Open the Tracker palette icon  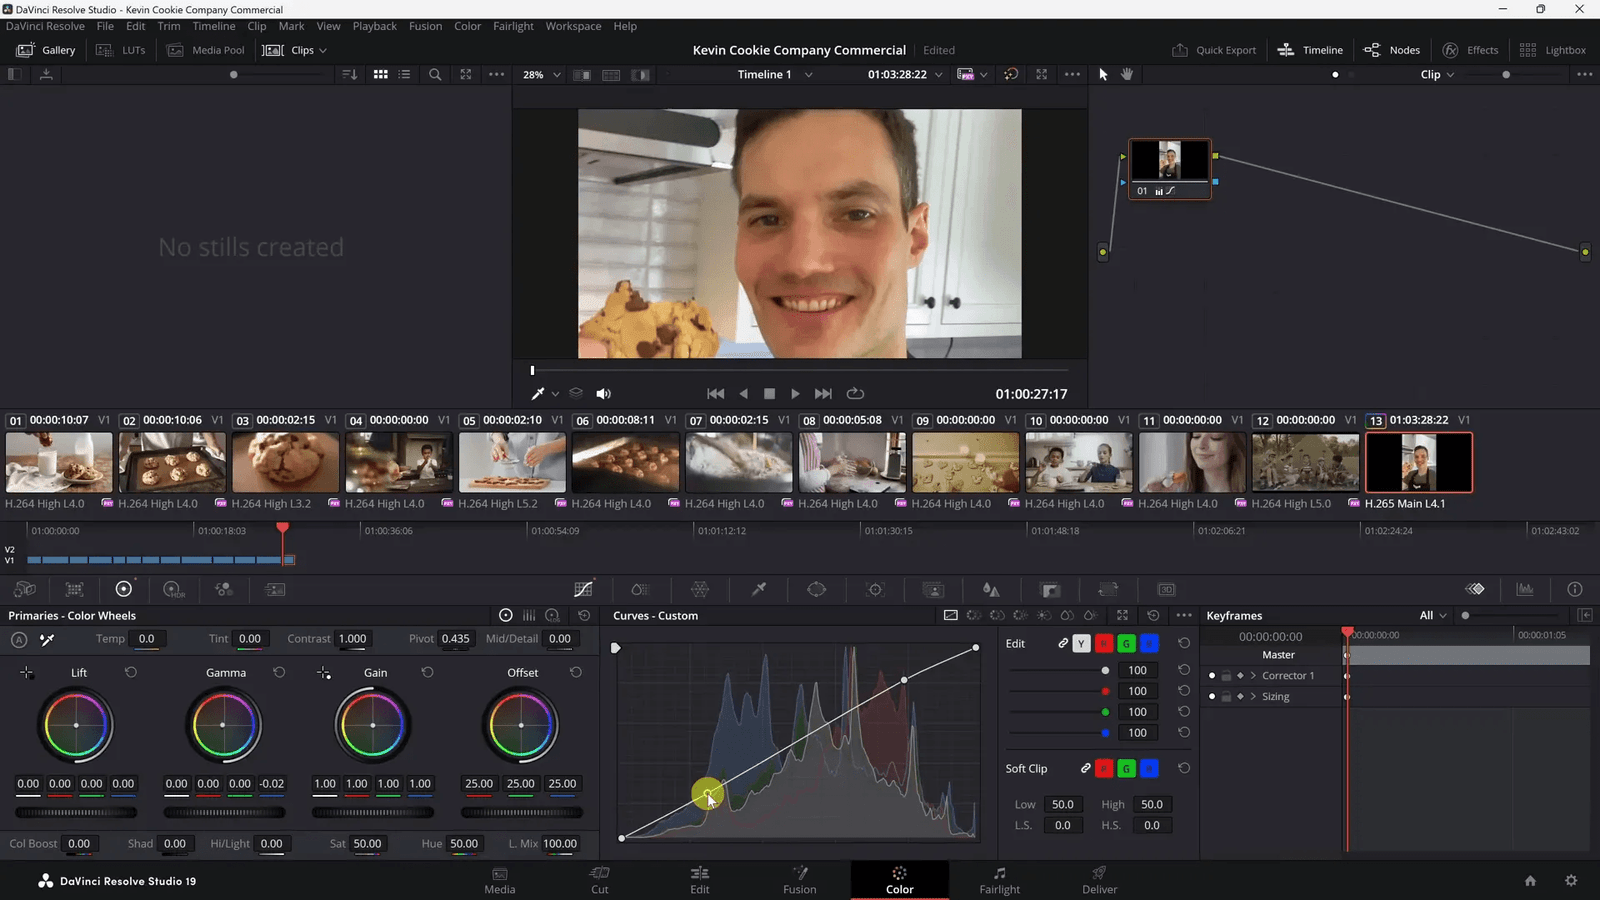coord(875,590)
